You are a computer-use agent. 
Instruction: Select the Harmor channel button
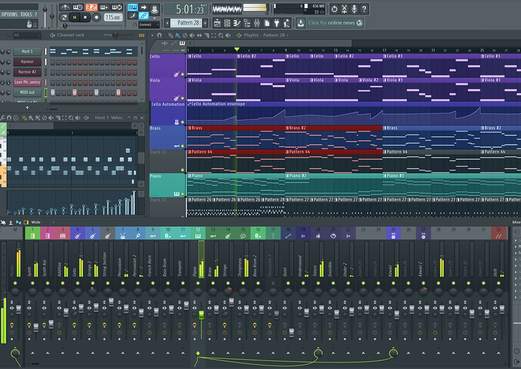27,62
